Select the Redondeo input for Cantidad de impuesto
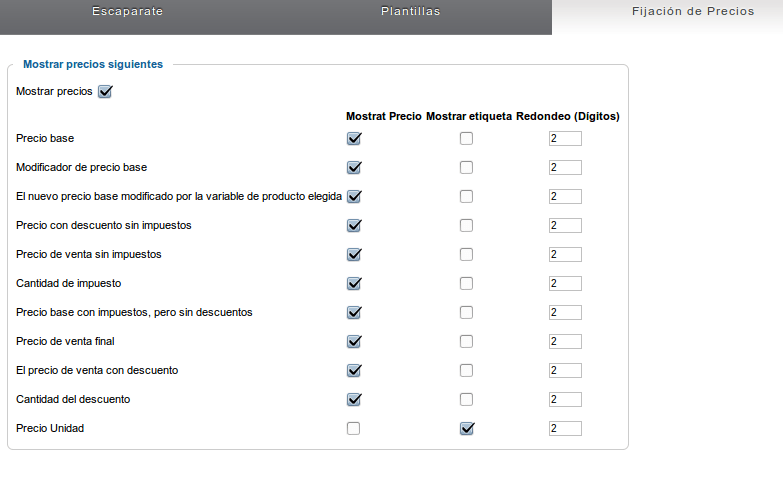Image resolution: width=783 pixels, height=504 pixels. click(565, 283)
